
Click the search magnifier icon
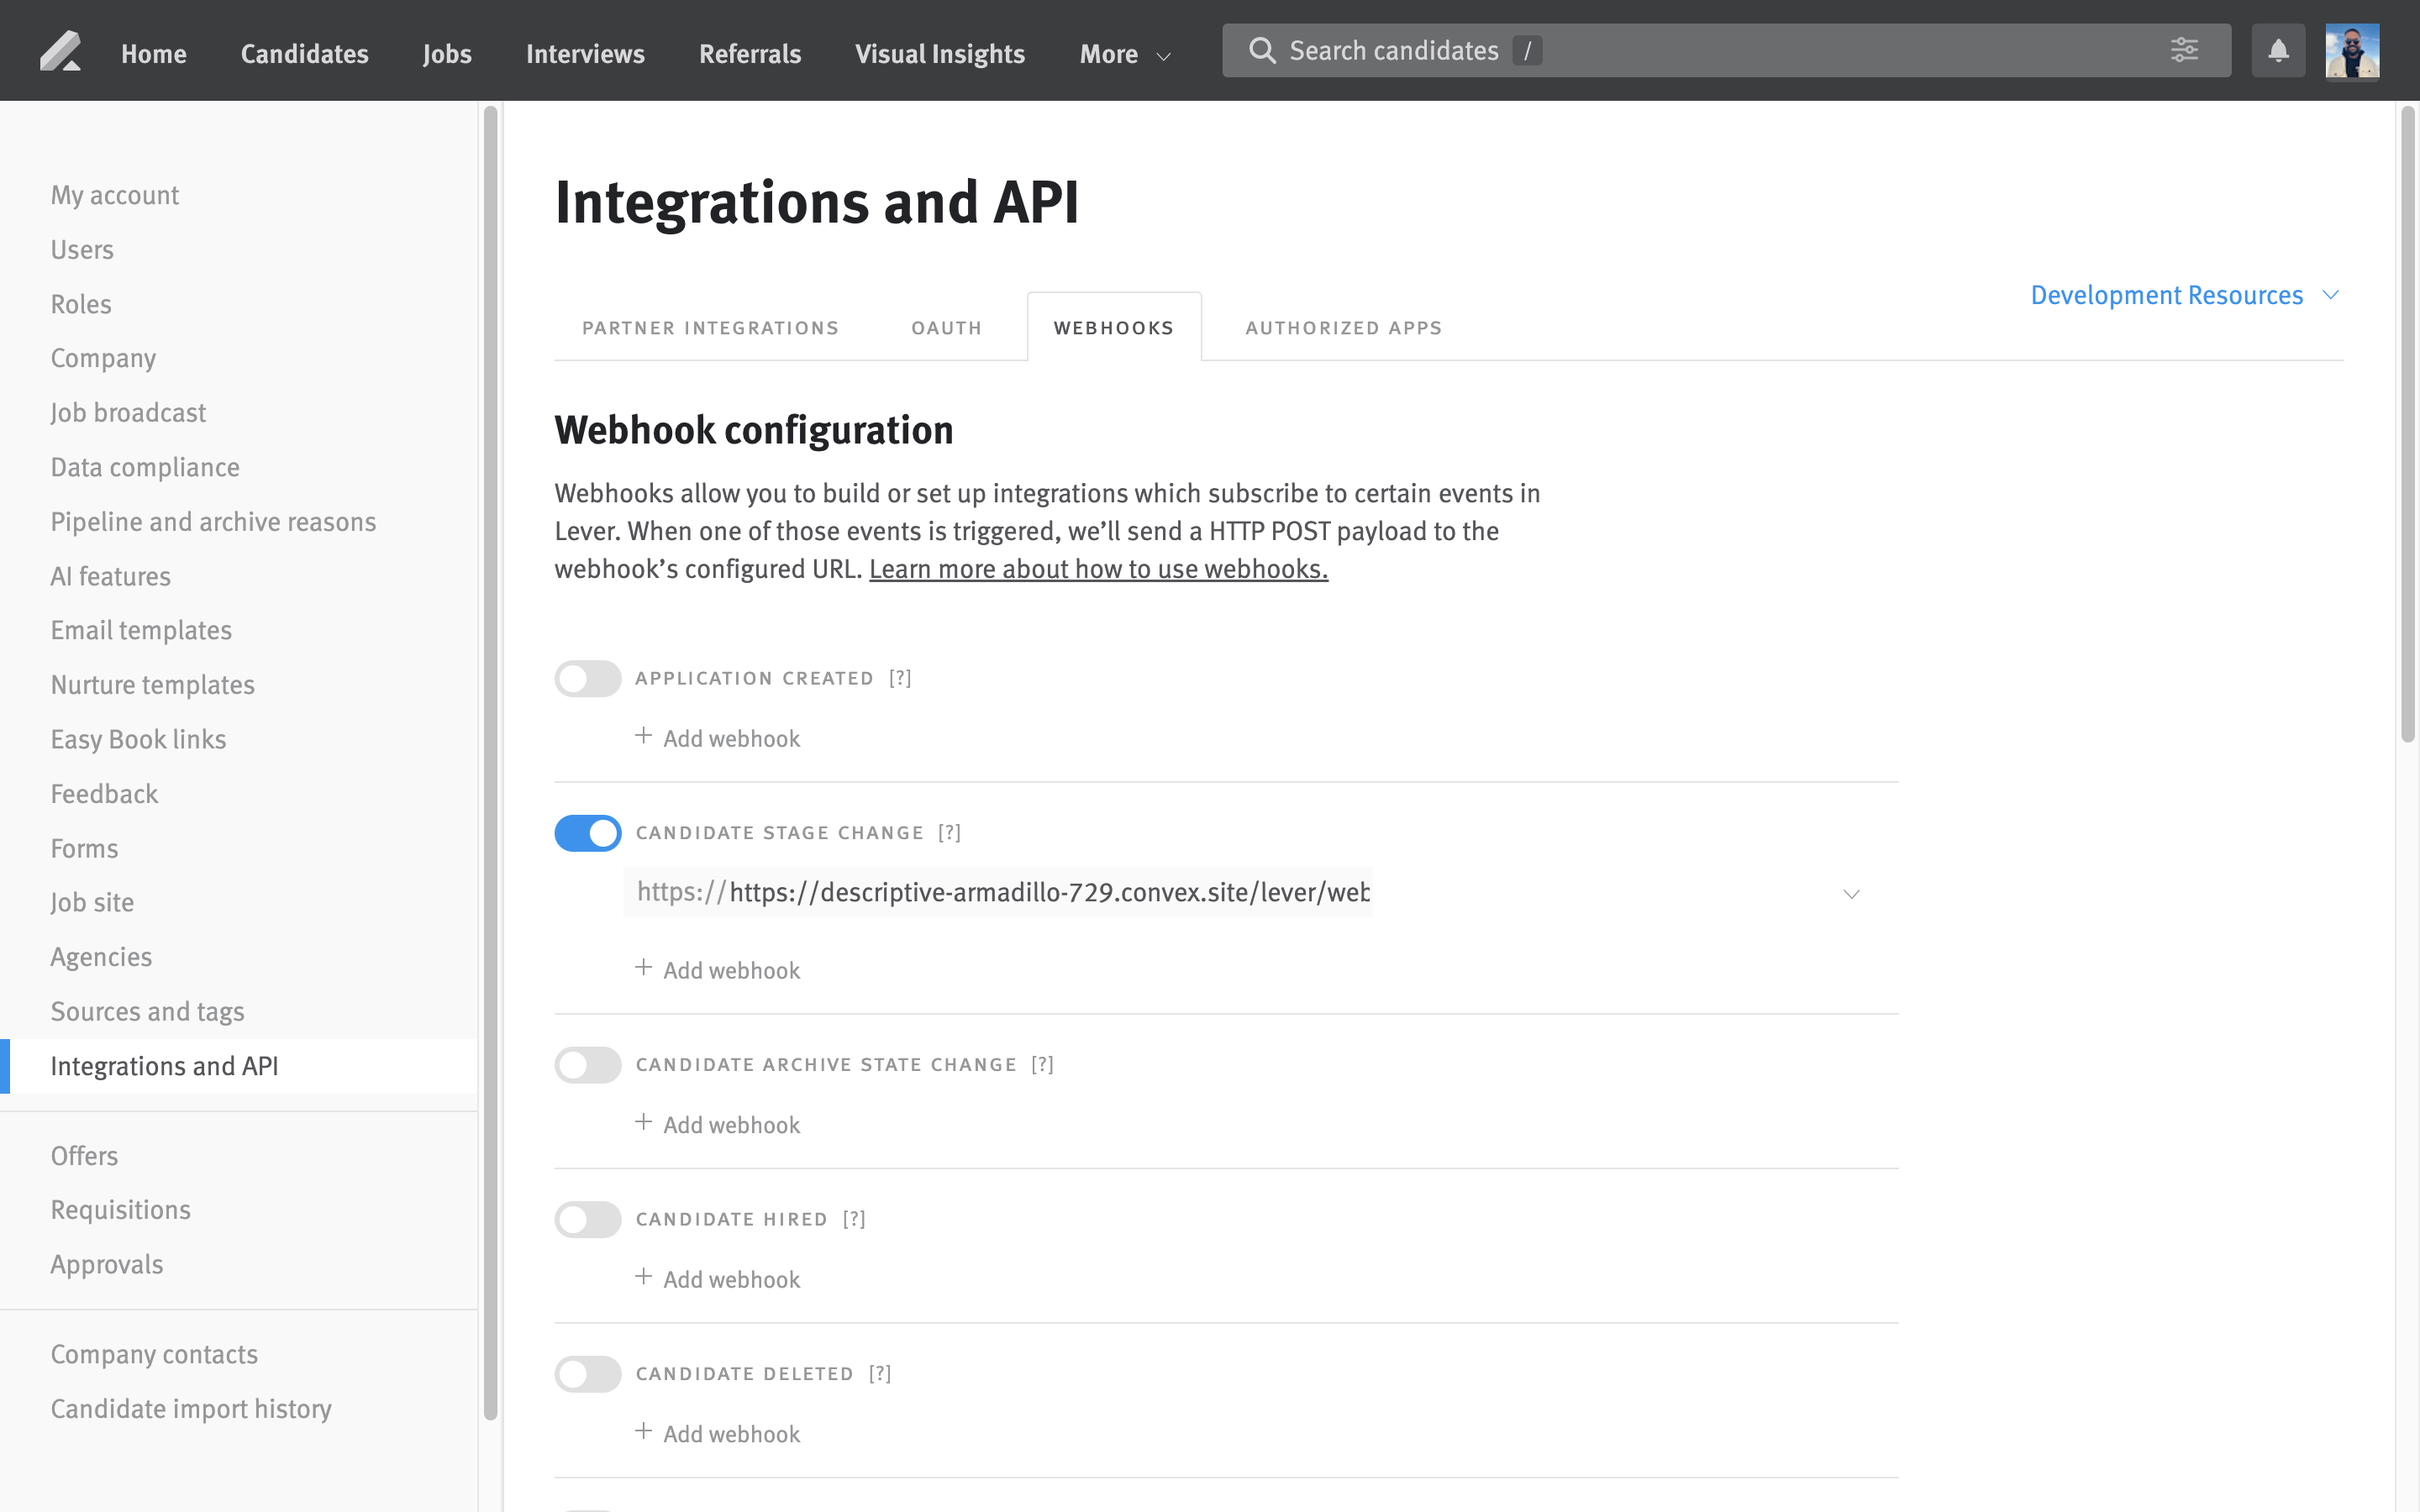(x=1262, y=51)
